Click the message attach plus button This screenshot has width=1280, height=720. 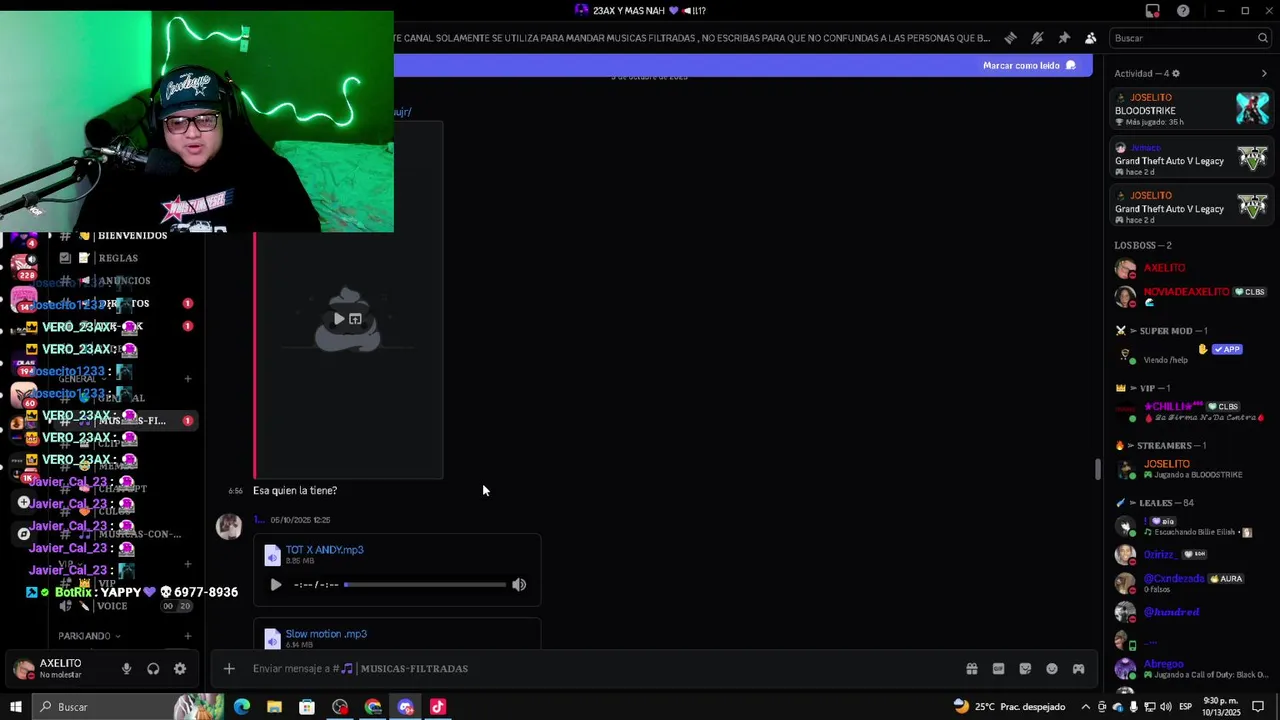(229, 669)
